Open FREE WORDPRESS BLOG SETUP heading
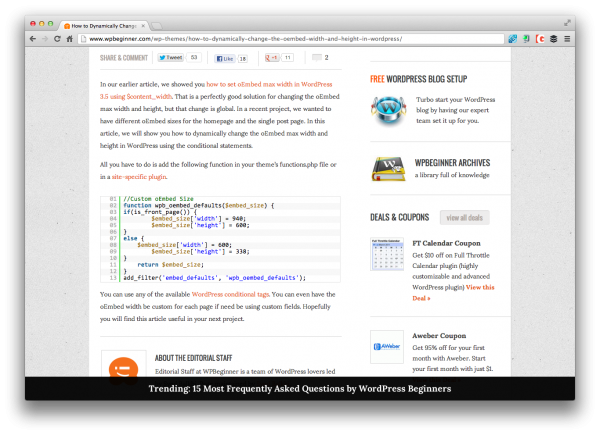This screenshot has width=600, height=435. (x=419, y=79)
